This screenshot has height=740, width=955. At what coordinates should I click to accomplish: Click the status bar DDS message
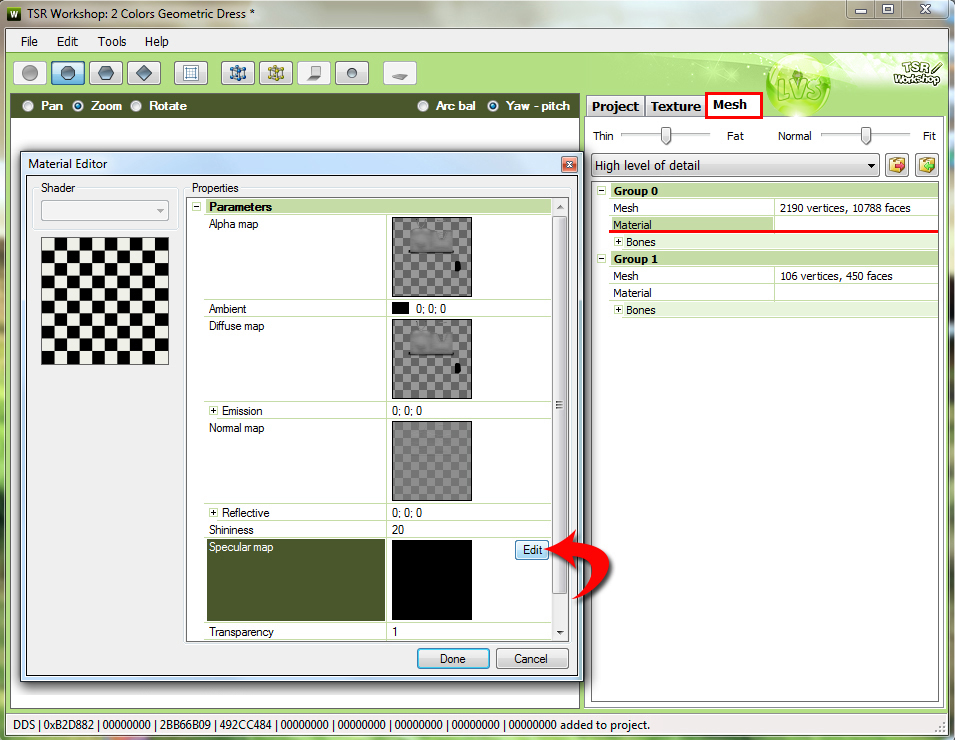(331, 725)
